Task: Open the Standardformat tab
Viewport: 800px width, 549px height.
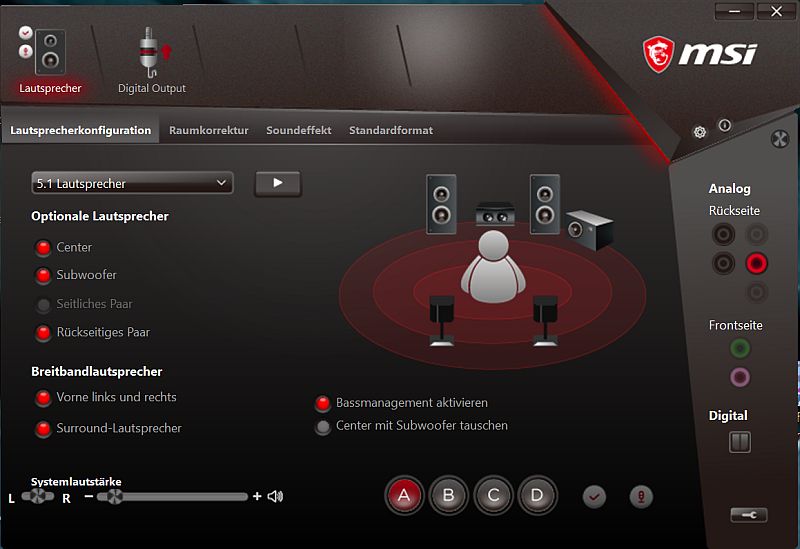Action: (391, 130)
